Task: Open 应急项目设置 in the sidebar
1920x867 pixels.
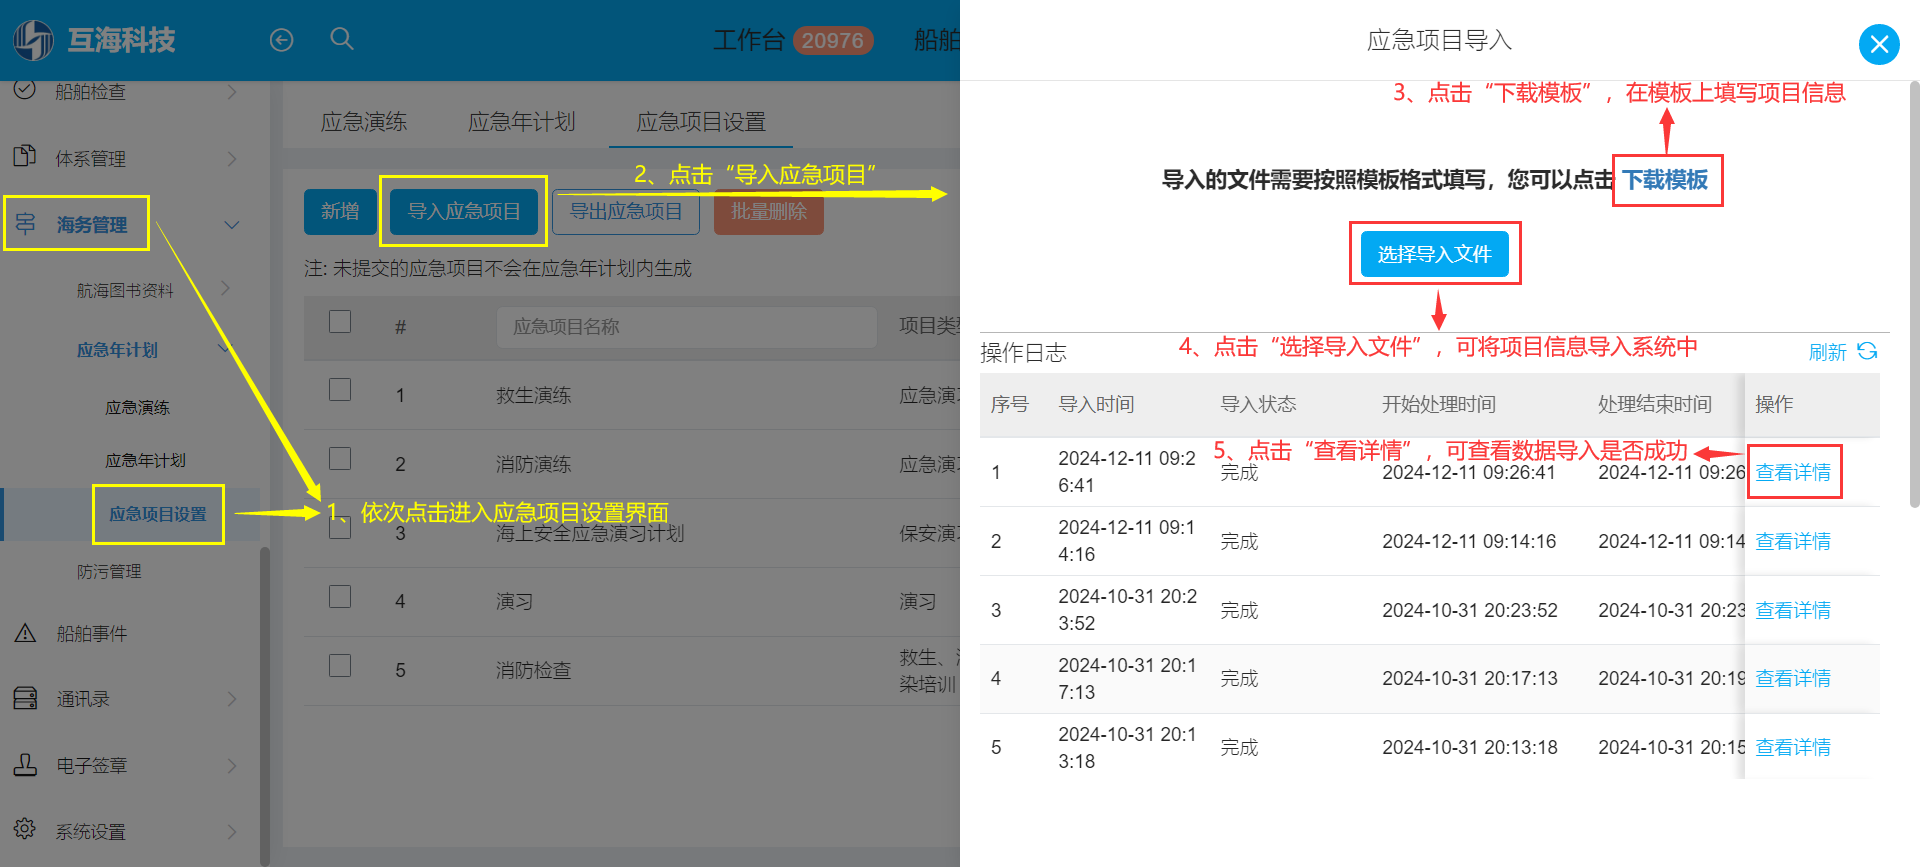Action: [x=158, y=514]
